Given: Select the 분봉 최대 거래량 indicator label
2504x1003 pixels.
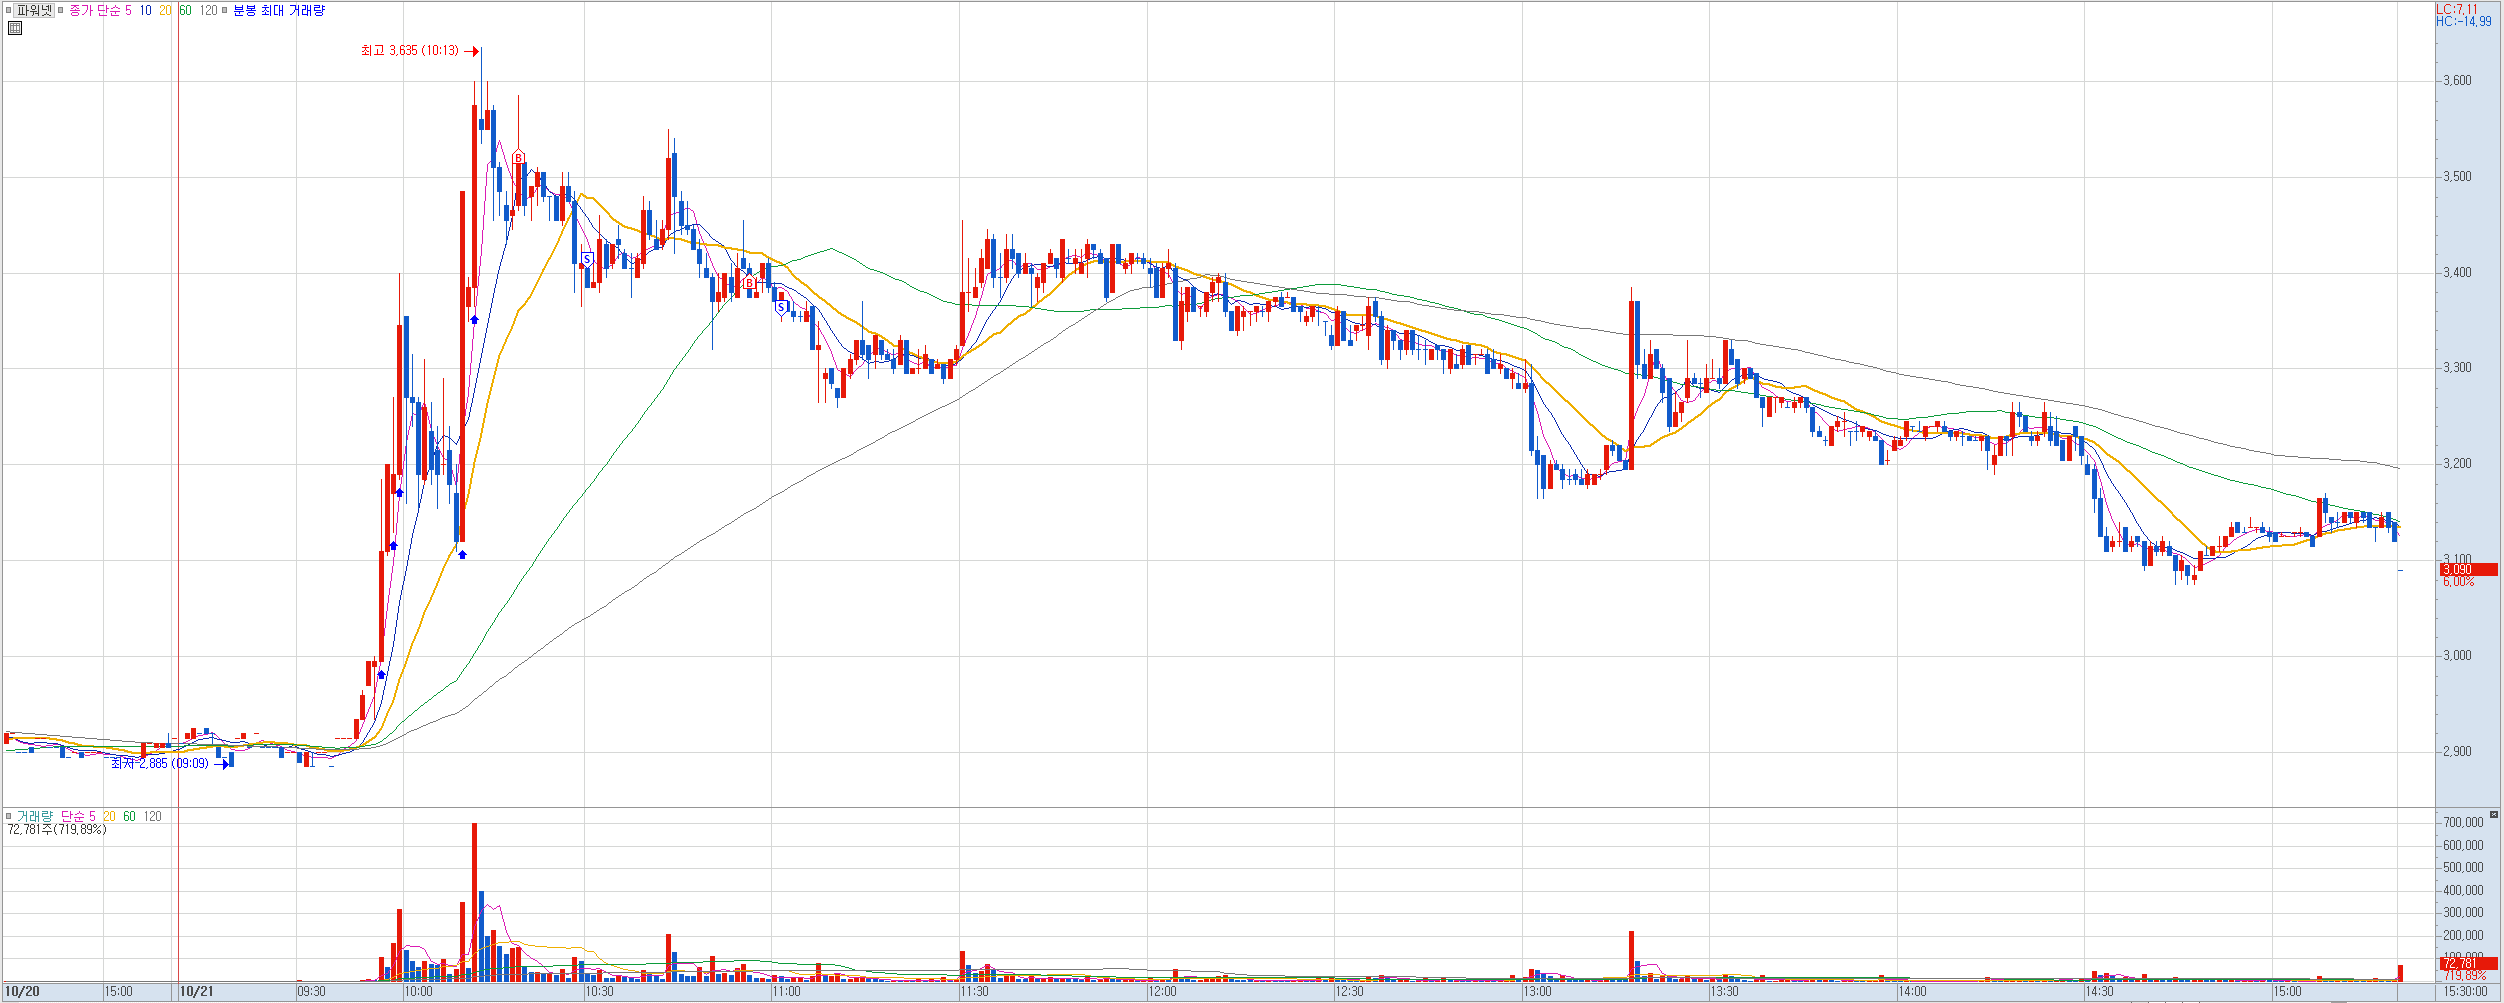Looking at the screenshot, I should click(x=279, y=10).
